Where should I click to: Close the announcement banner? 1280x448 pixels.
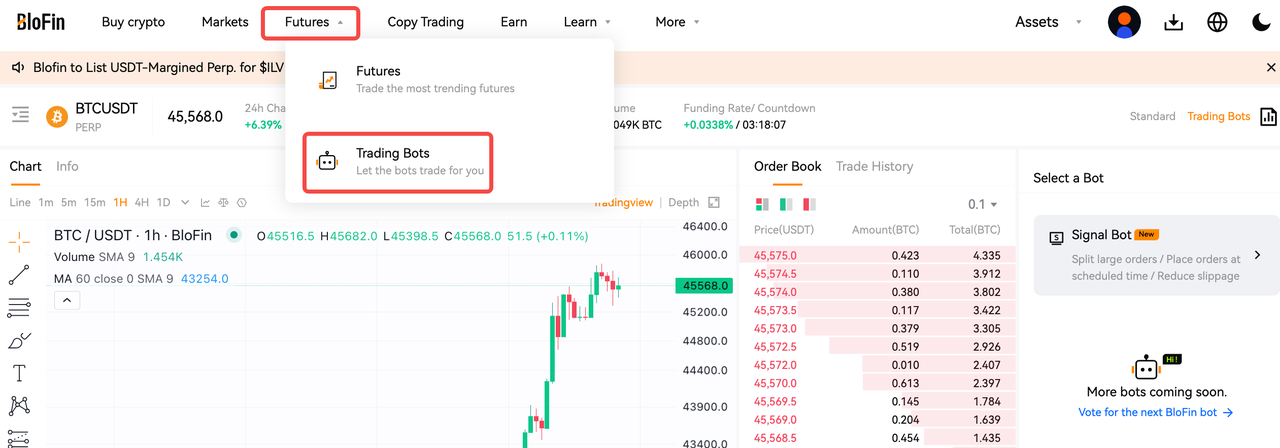(x=1270, y=68)
